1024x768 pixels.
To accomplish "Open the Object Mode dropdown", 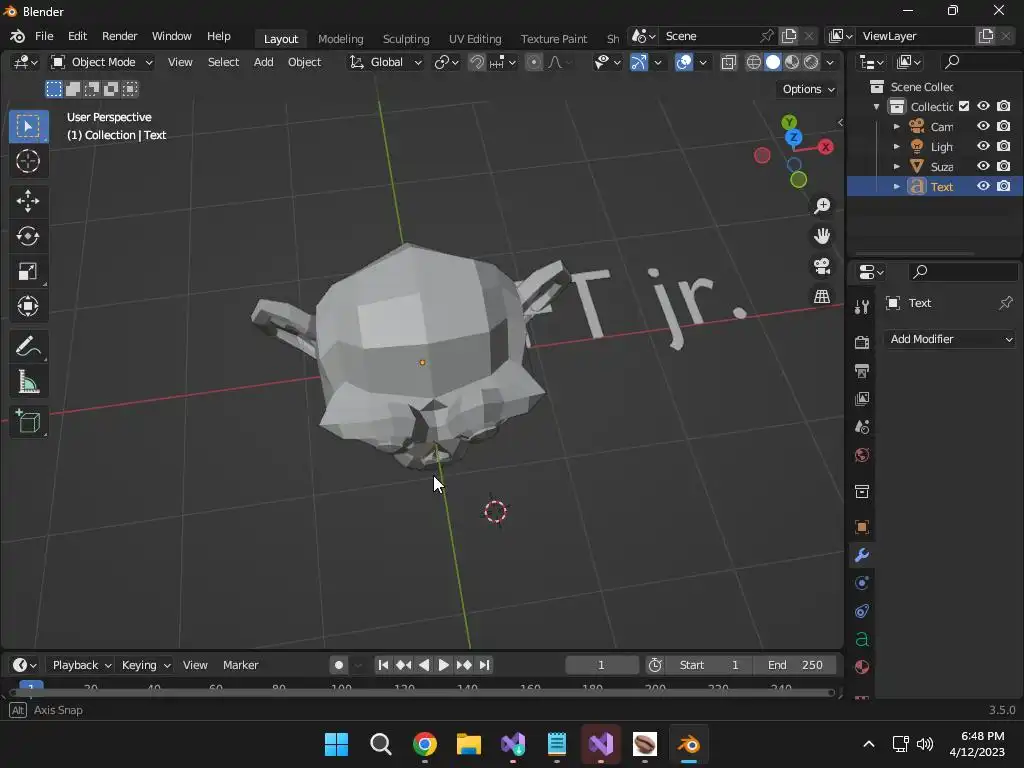I will [102, 62].
